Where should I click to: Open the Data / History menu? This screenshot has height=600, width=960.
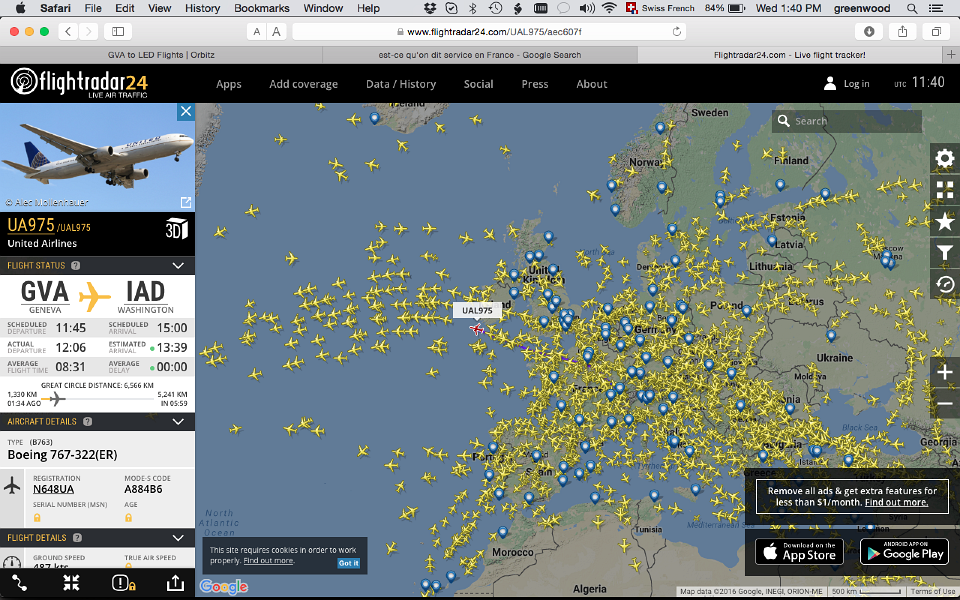[x=400, y=84]
